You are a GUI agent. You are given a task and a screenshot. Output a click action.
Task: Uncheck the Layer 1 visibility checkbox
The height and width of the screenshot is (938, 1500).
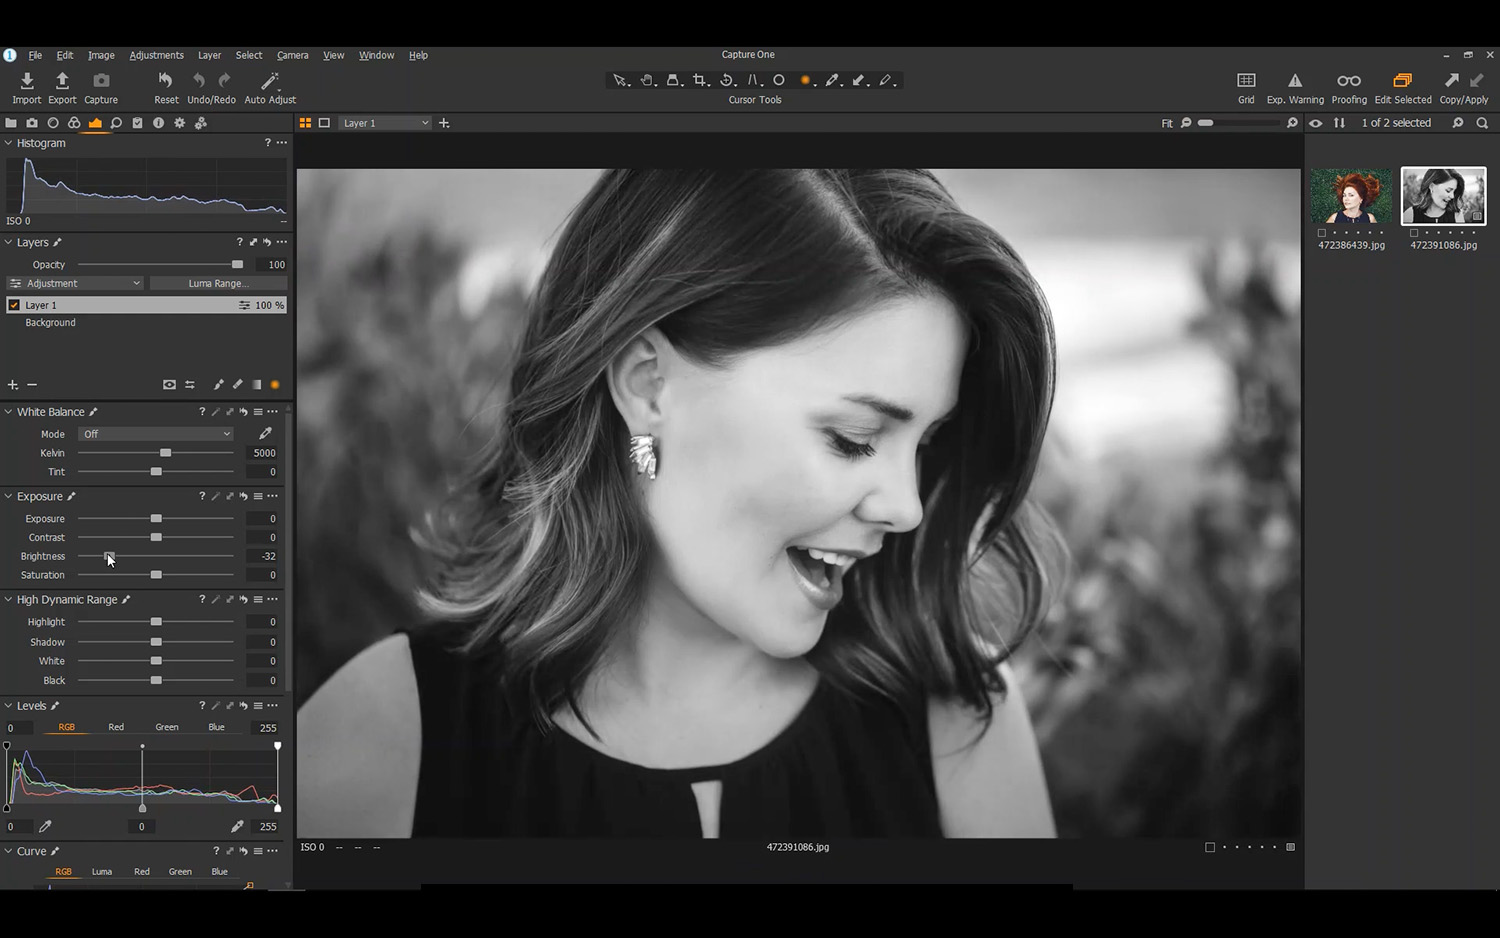pyautogui.click(x=14, y=305)
